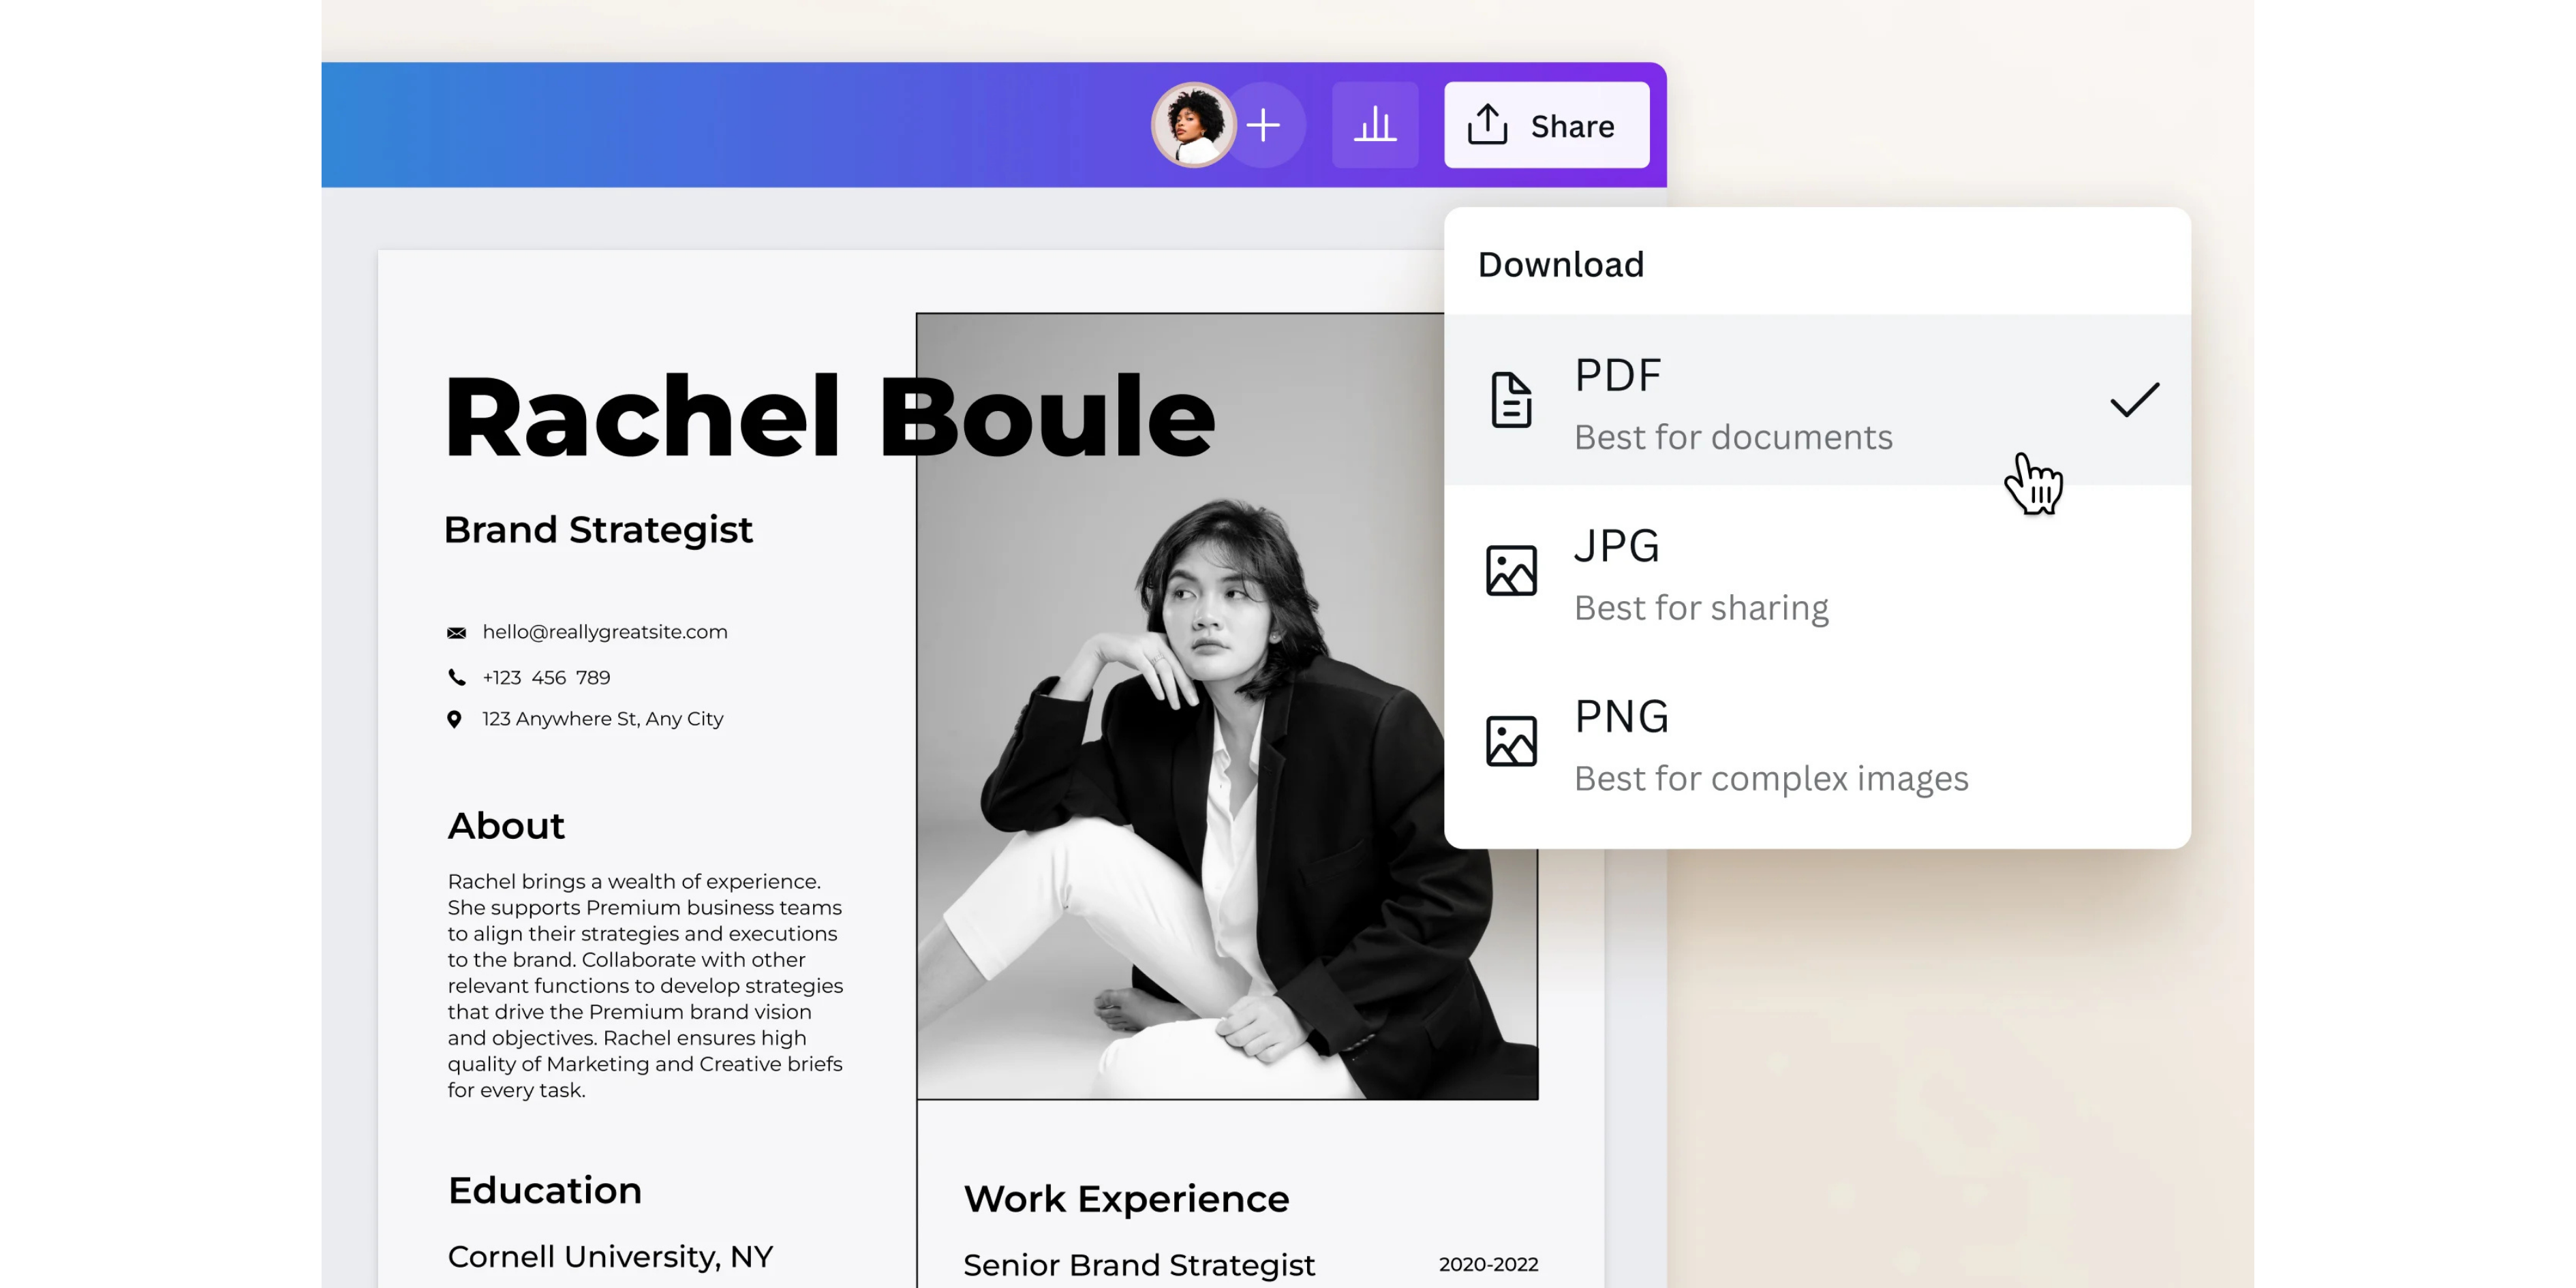Click the checkmark beside PDF
The image size is (2576, 1288).
pos(2135,400)
